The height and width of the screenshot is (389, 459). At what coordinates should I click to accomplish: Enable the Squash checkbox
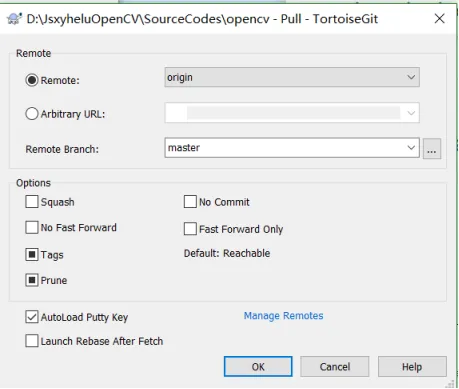pyautogui.click(x=32, y=202)
